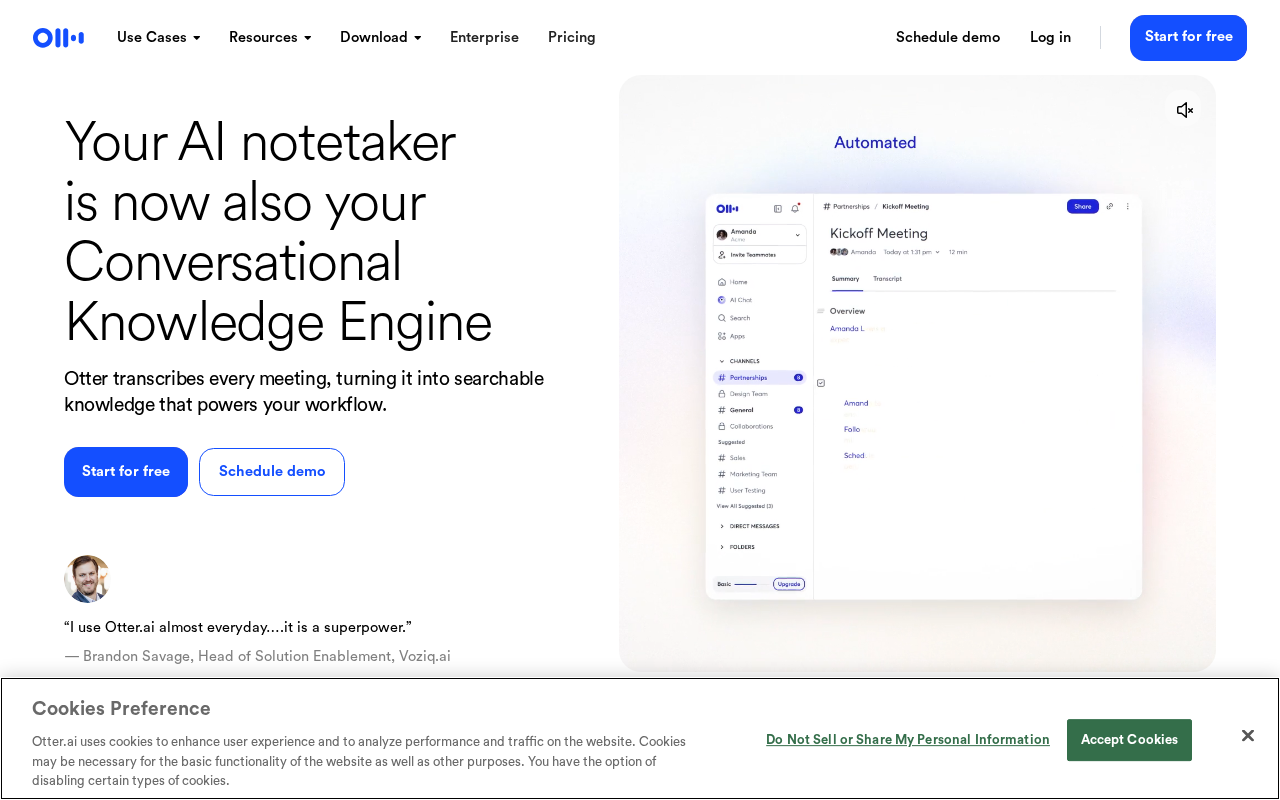Open the Enterprise page

(484, 38)
